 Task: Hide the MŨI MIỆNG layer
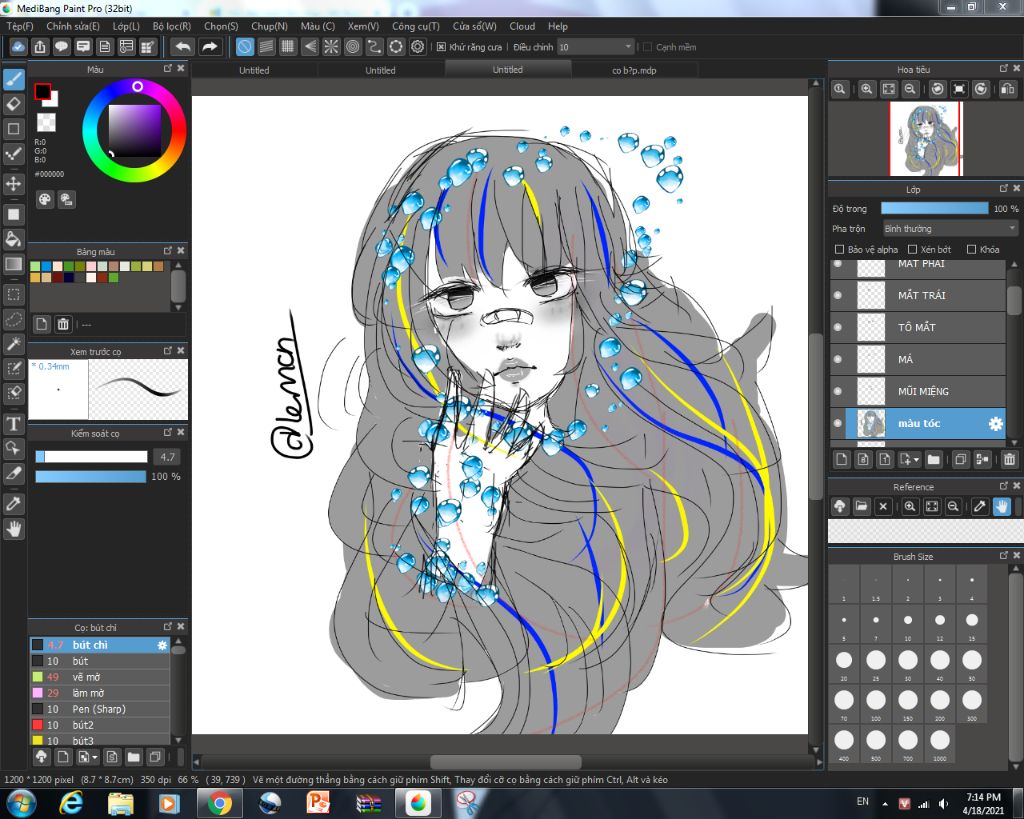coord(838,391)
